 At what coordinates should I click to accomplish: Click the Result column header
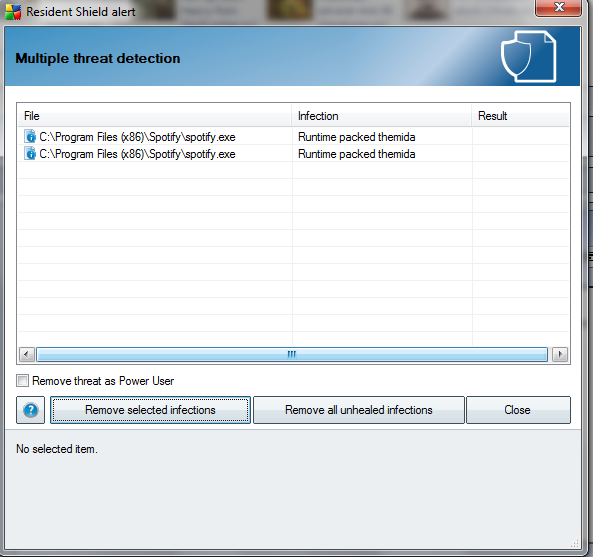tap(520, 116)
